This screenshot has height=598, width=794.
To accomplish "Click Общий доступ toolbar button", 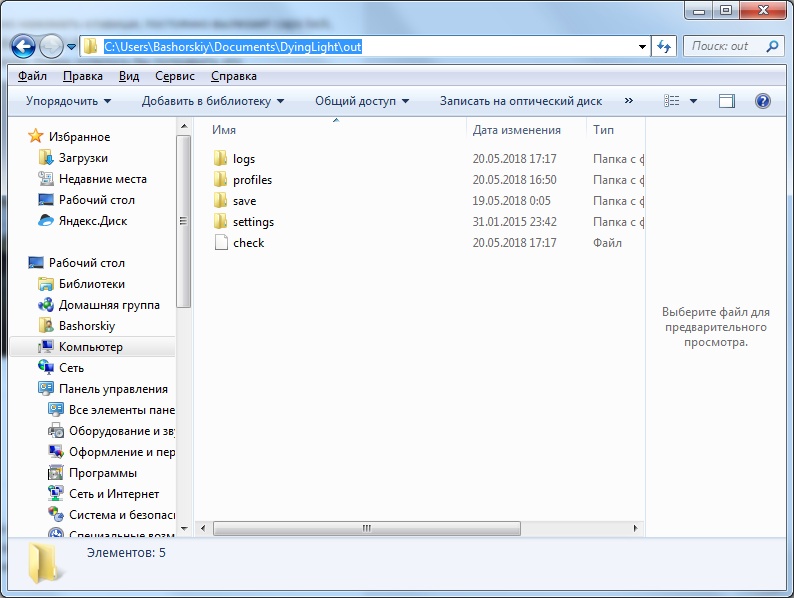I will pyautogui.click(x=362, y=101).
